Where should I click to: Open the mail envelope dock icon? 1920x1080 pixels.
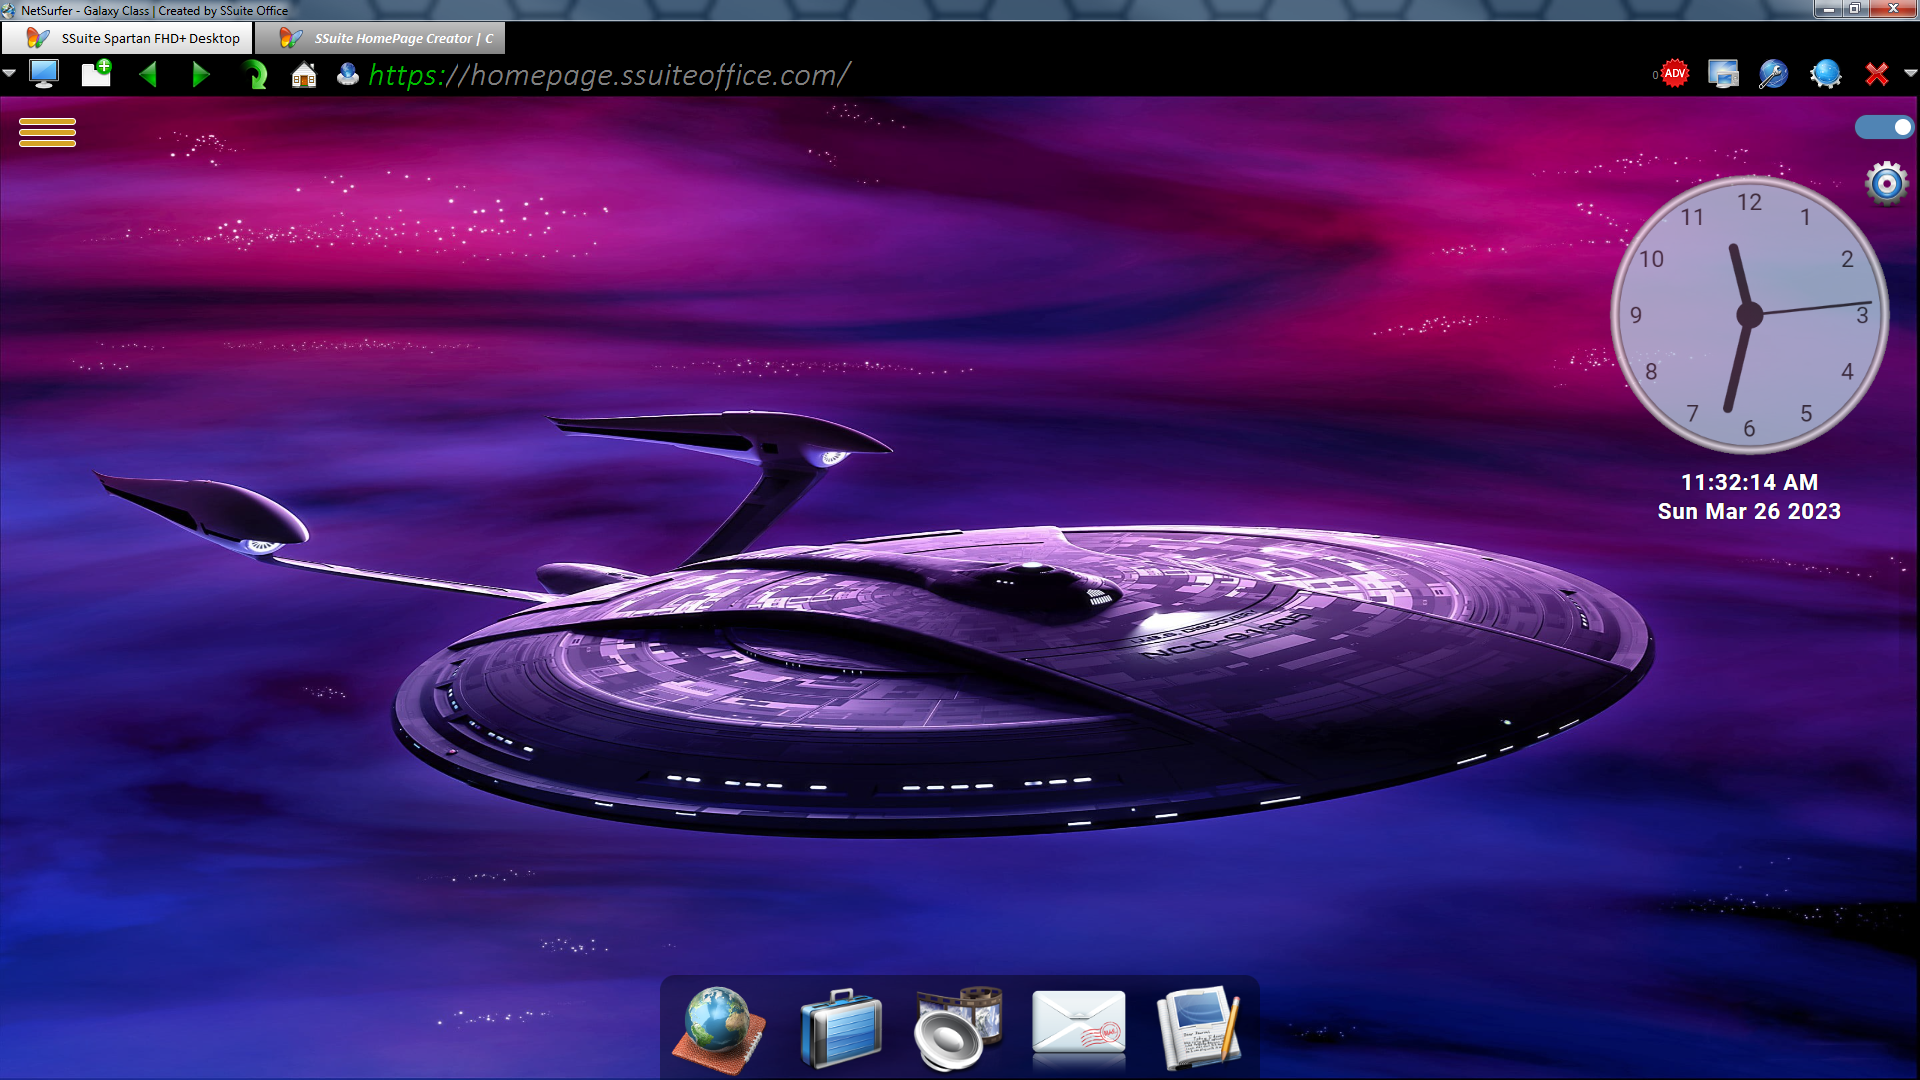pos(1078,1024)
